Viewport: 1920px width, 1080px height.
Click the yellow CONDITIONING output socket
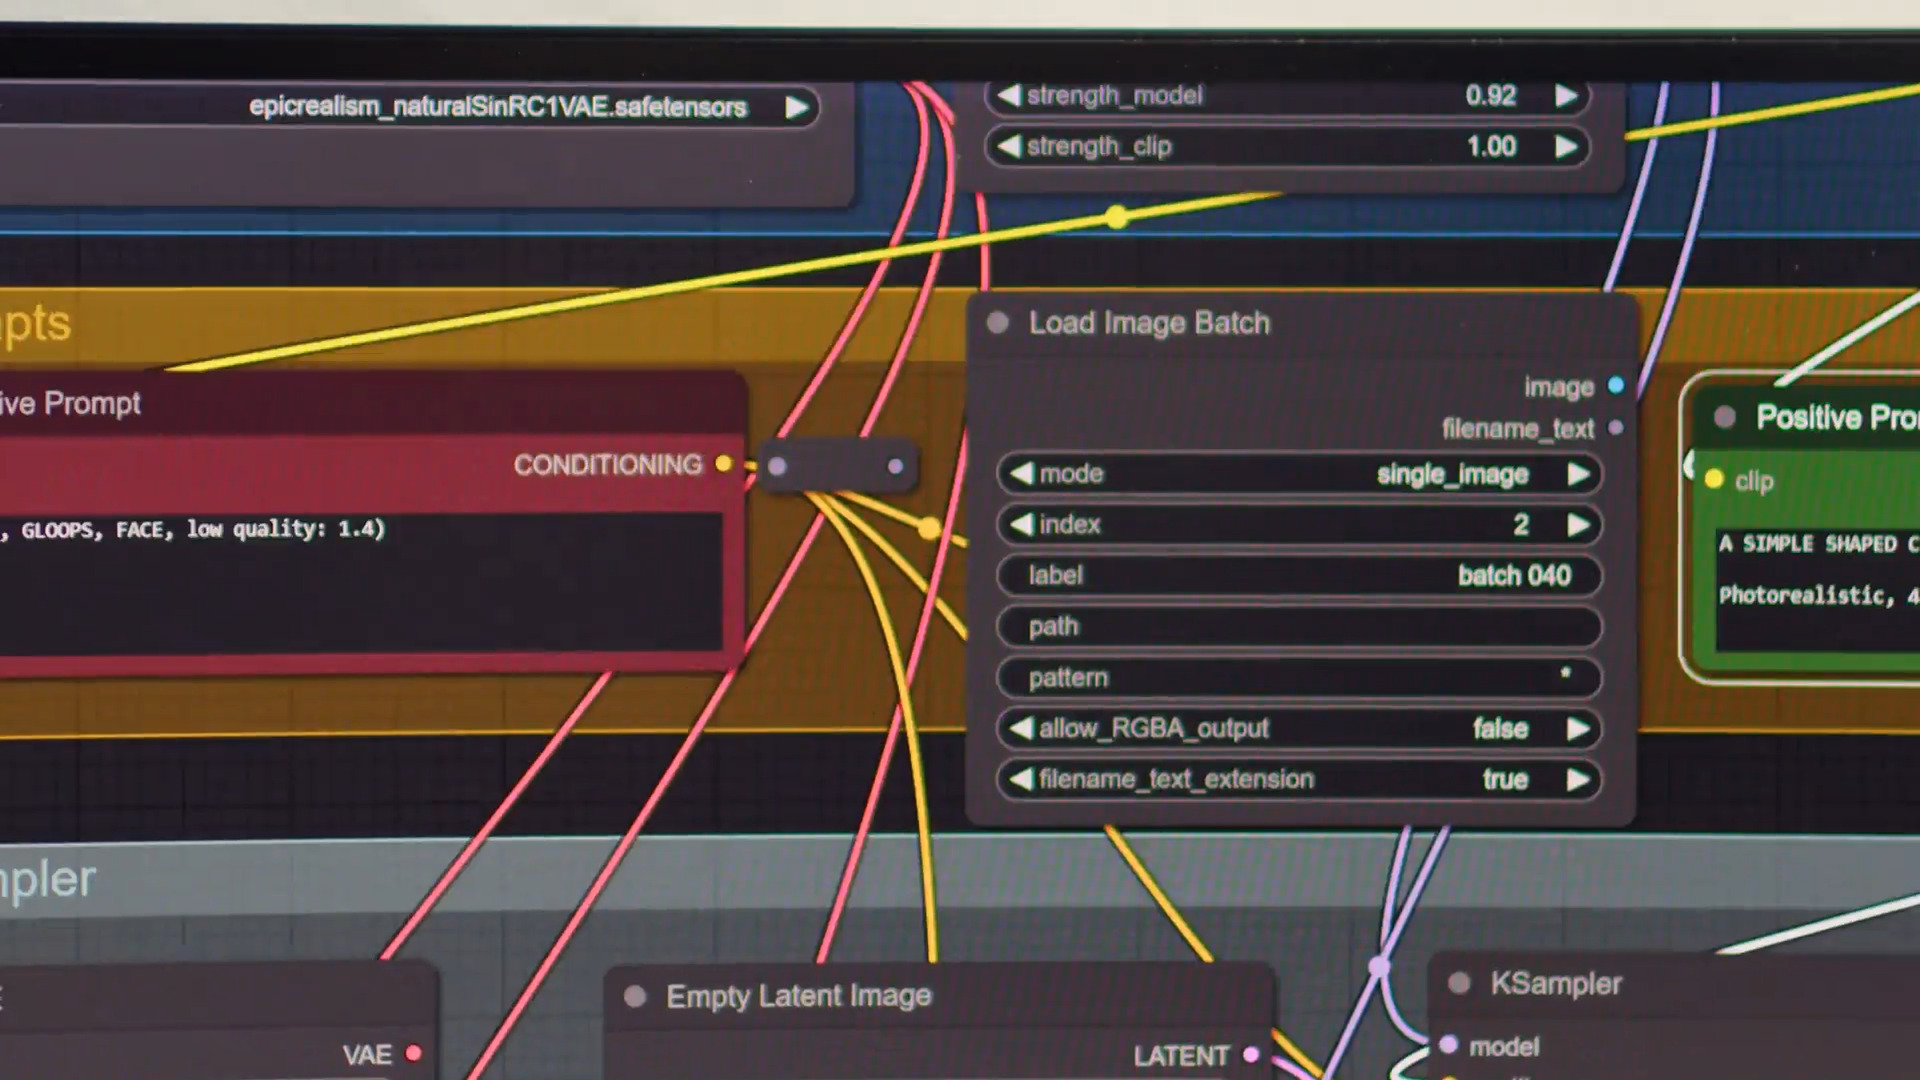coord(723,464)
